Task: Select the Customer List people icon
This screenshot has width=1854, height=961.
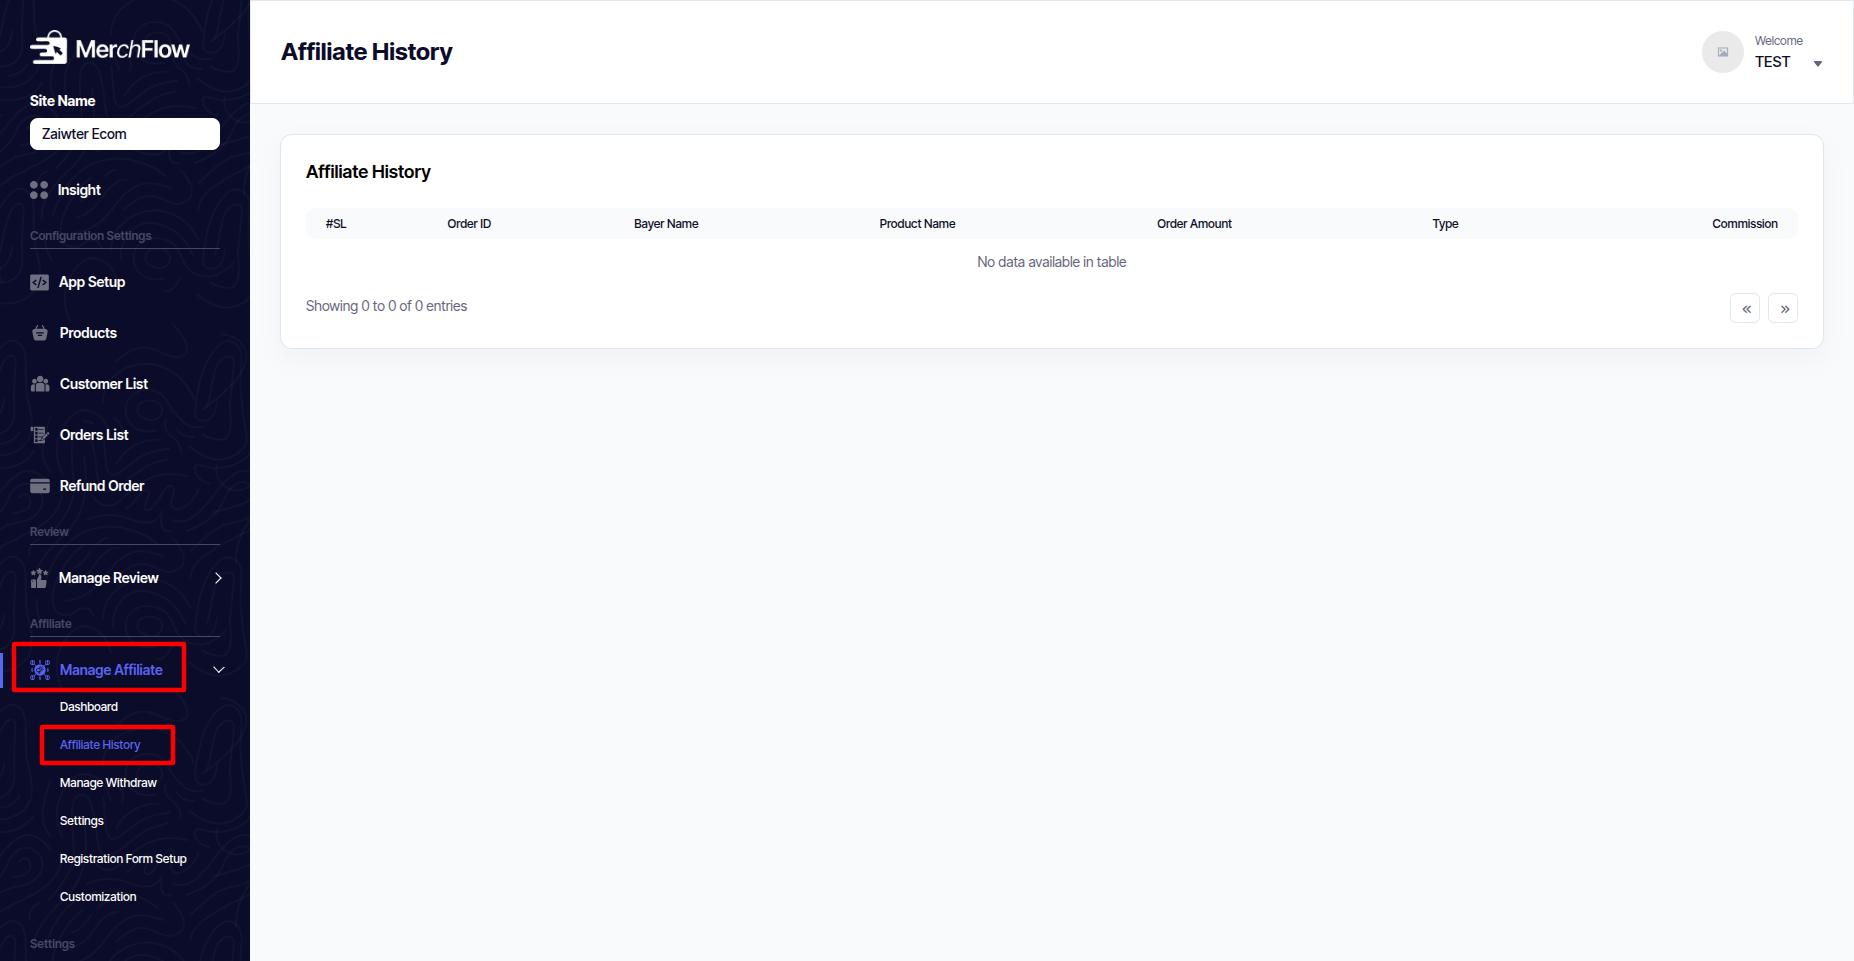Action: [40, 384]
